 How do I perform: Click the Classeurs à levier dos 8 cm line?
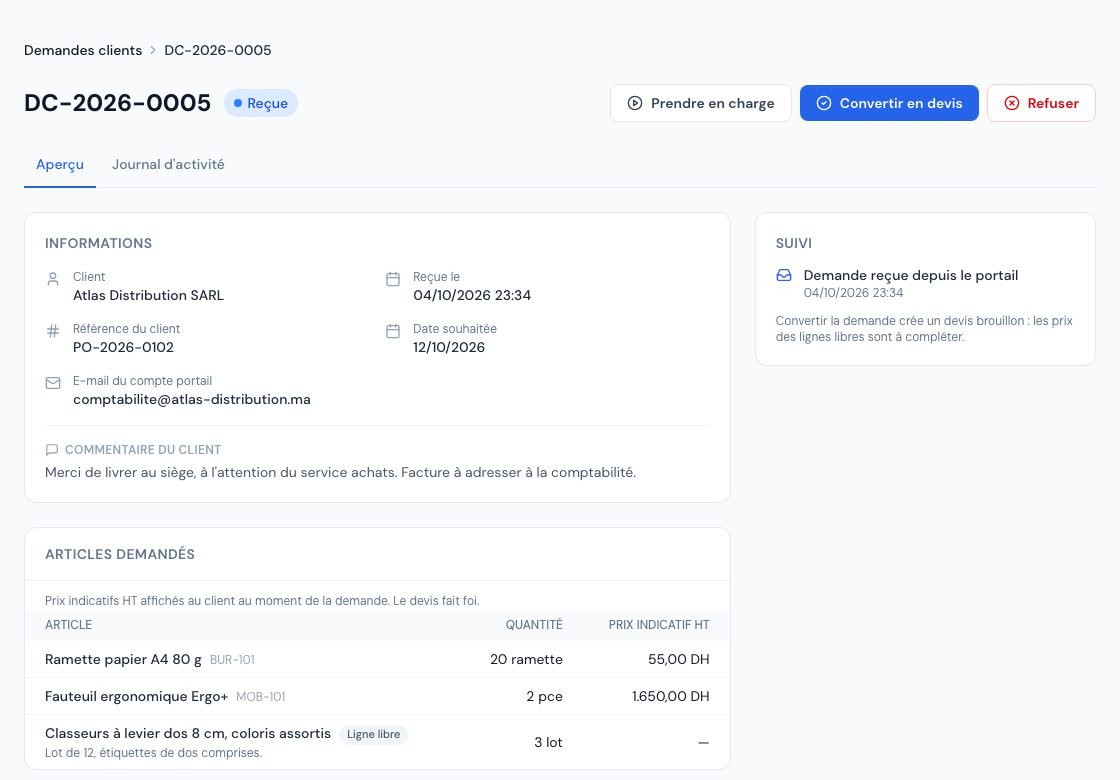click(377, 742)
